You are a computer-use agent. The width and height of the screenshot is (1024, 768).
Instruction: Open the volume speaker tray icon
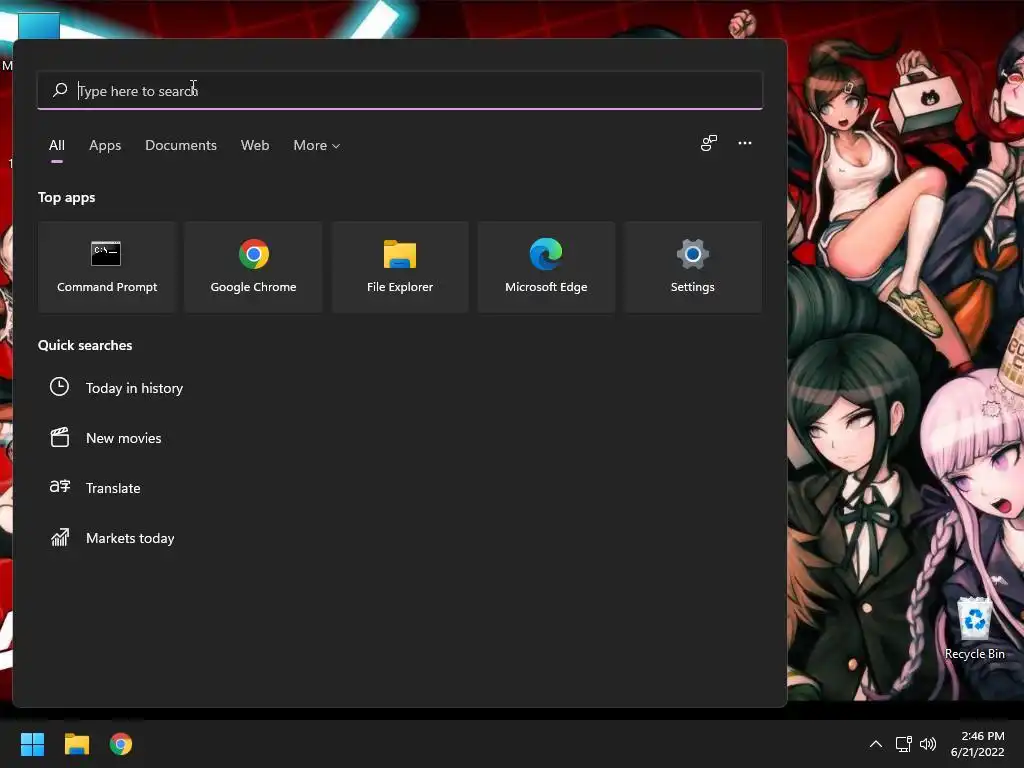pos(927,744)
